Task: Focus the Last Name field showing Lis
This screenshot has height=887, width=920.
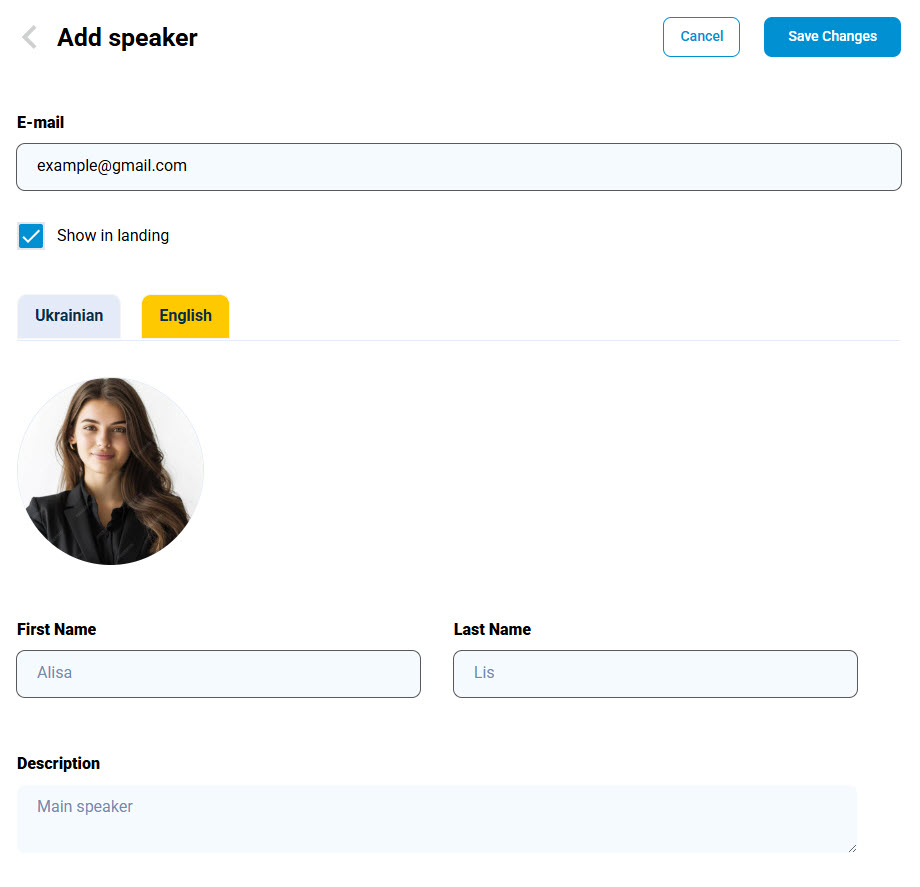Action: [655, 673]
